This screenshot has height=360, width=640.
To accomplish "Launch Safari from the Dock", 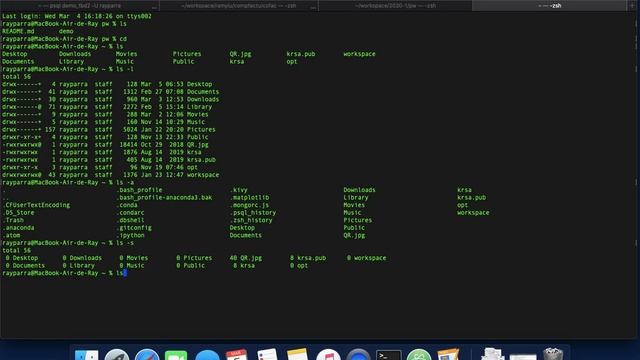I will click(x=147, y=354).
